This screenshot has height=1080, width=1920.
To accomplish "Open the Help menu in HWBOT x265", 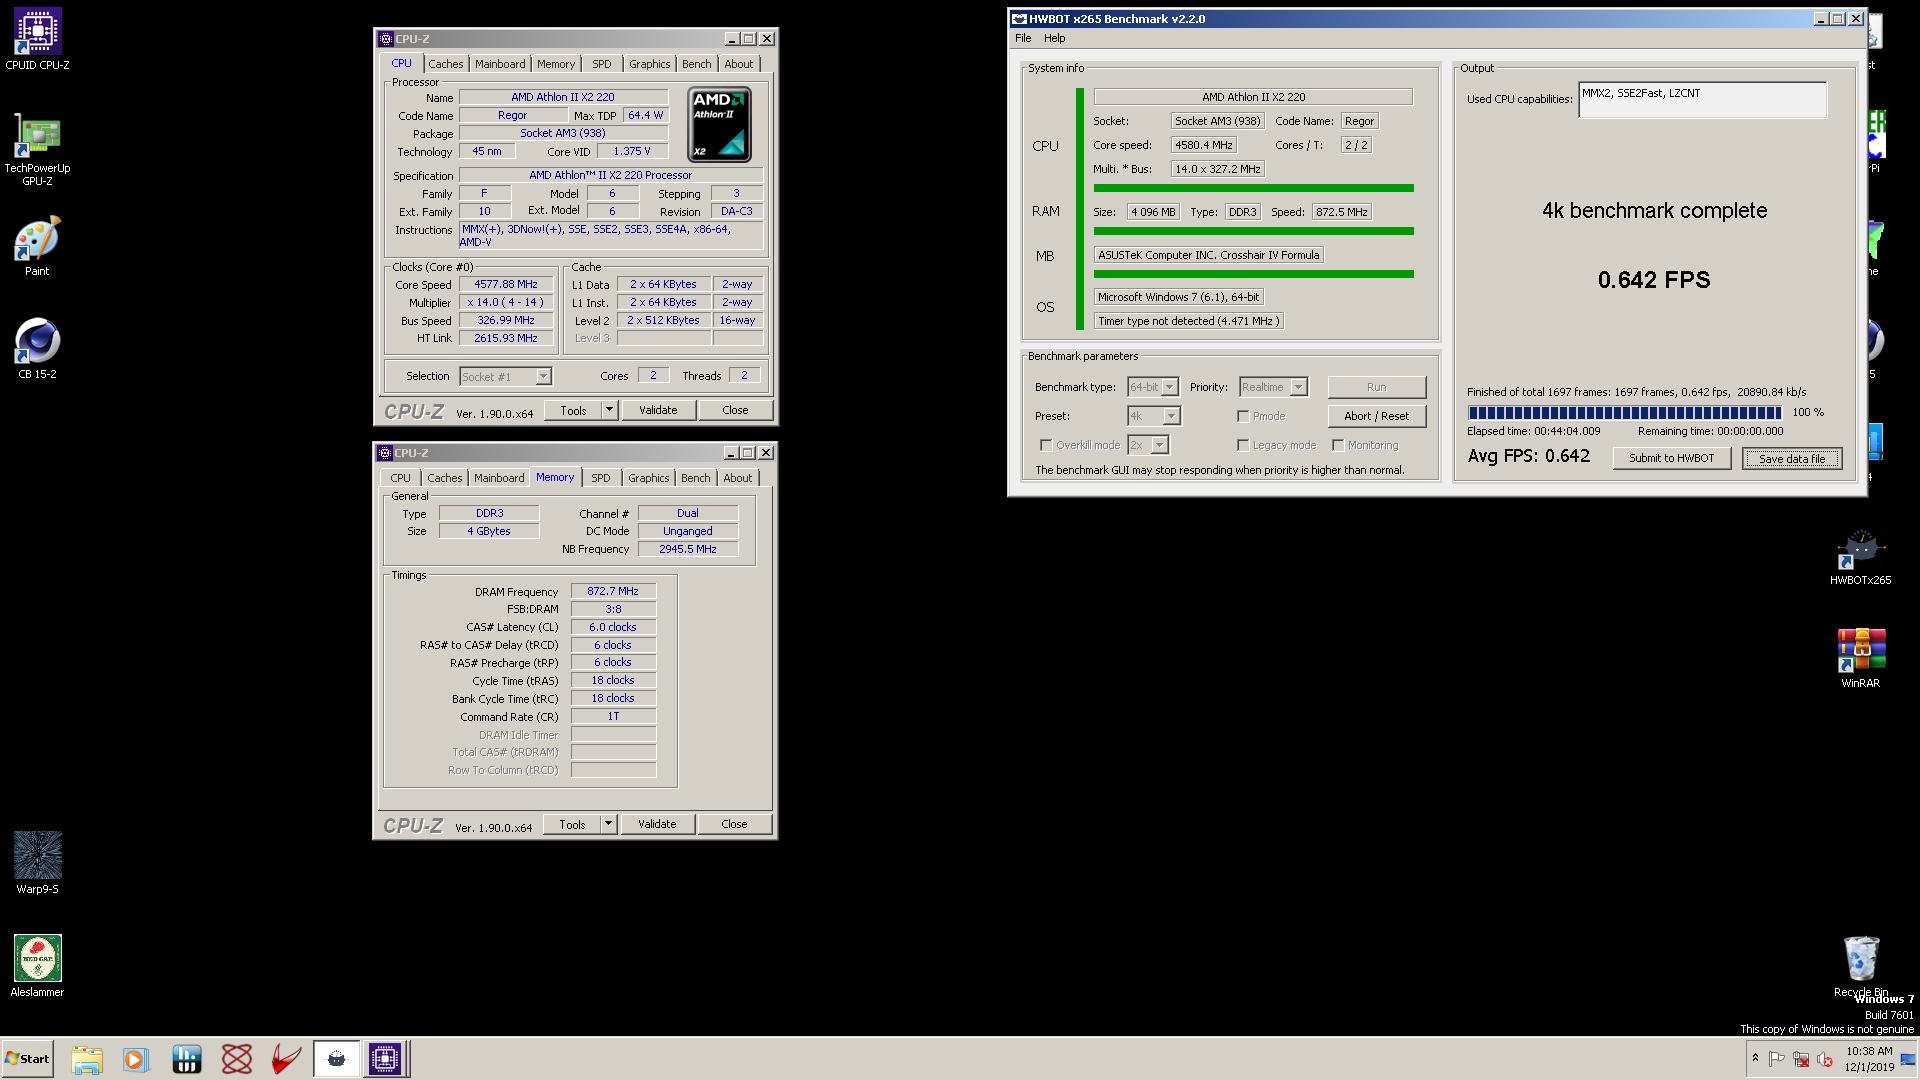I will coord(1055,38).
